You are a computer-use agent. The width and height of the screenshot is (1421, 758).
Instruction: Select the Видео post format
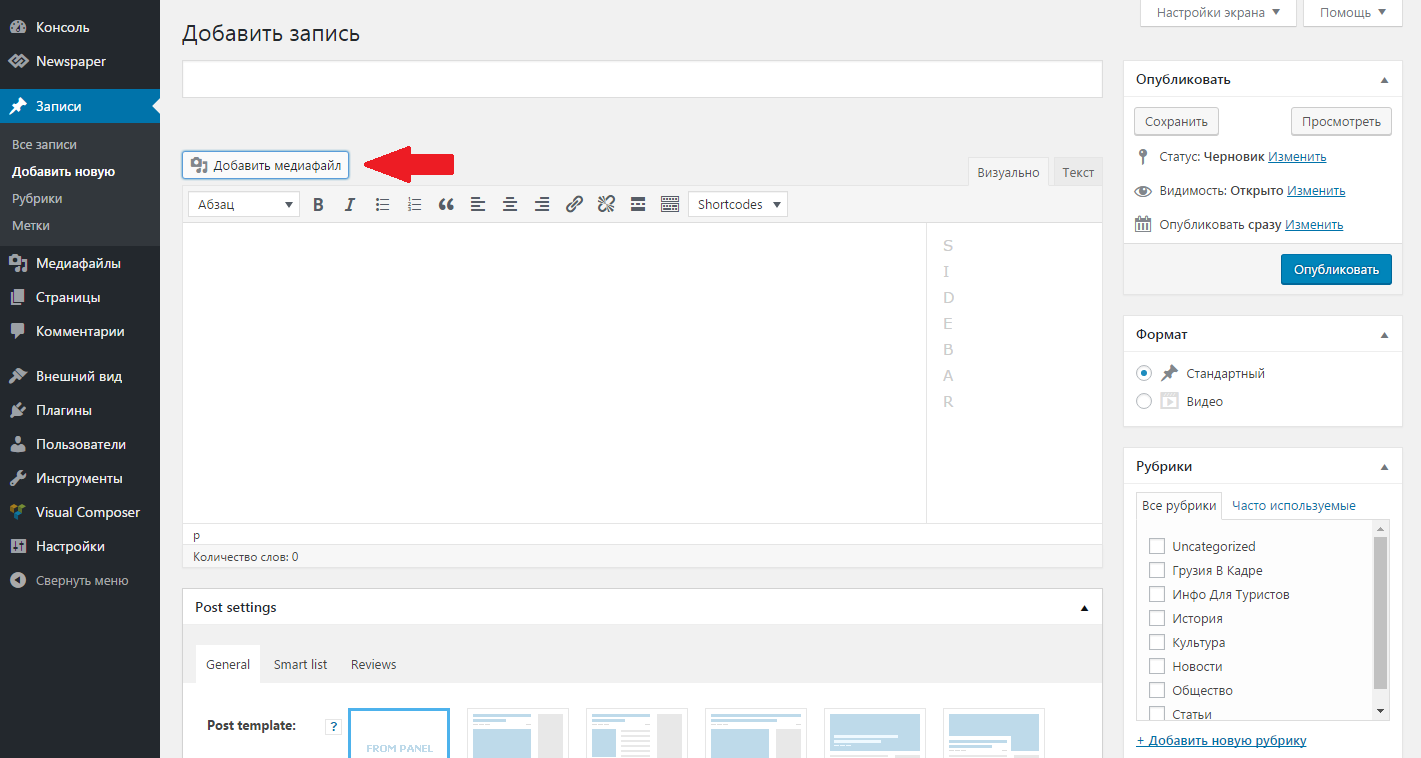1144,401
